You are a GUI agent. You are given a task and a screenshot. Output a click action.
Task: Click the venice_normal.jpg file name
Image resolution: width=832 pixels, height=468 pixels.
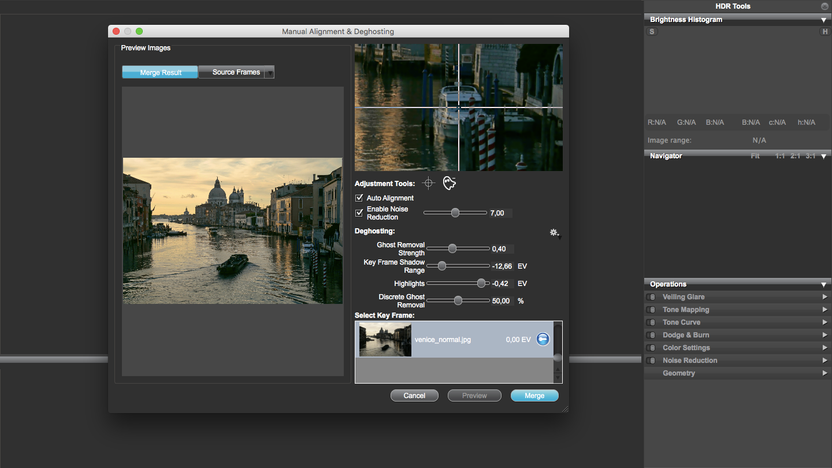pos(443,340)
